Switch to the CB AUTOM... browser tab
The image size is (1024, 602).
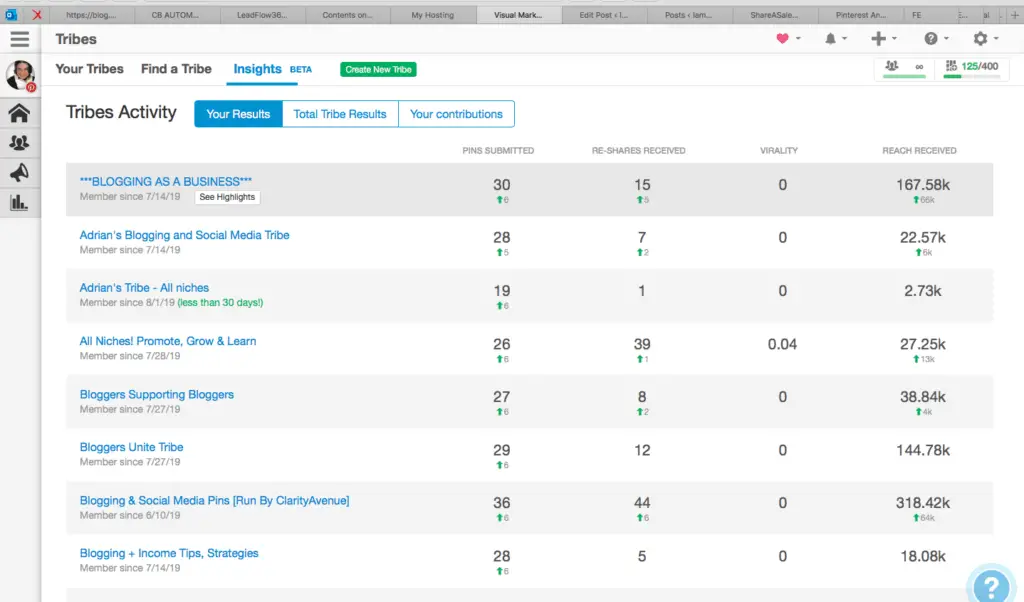(175, 15)
